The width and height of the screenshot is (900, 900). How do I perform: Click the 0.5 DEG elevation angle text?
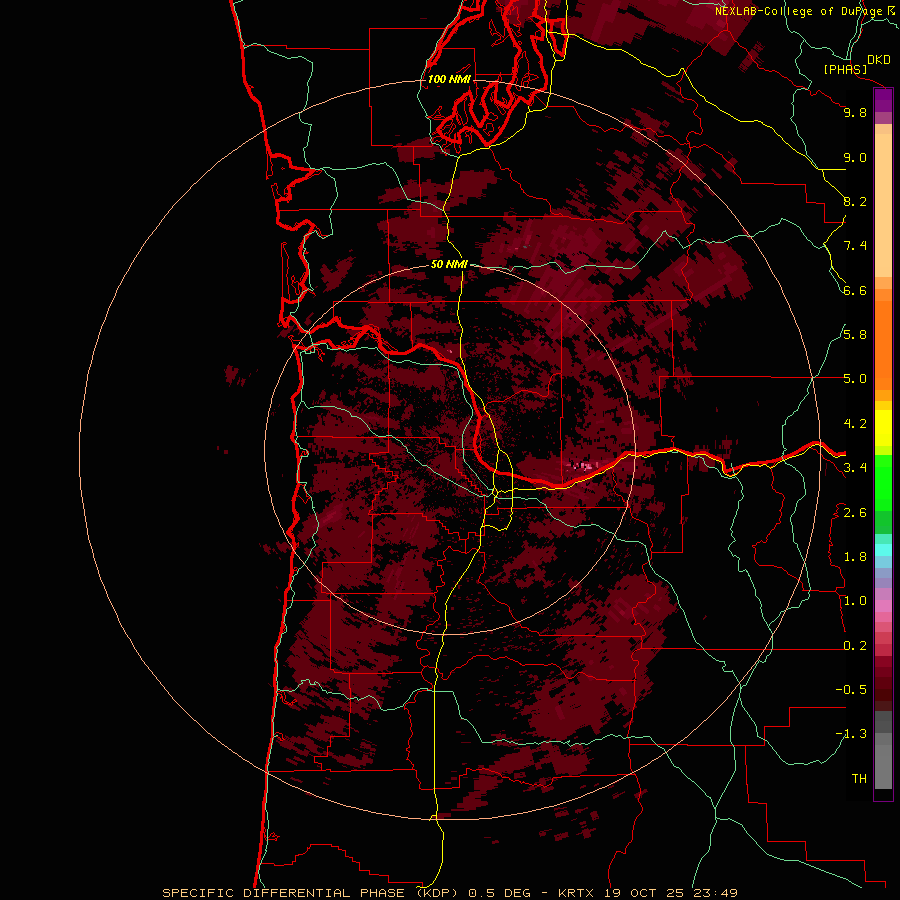point(499,893)
